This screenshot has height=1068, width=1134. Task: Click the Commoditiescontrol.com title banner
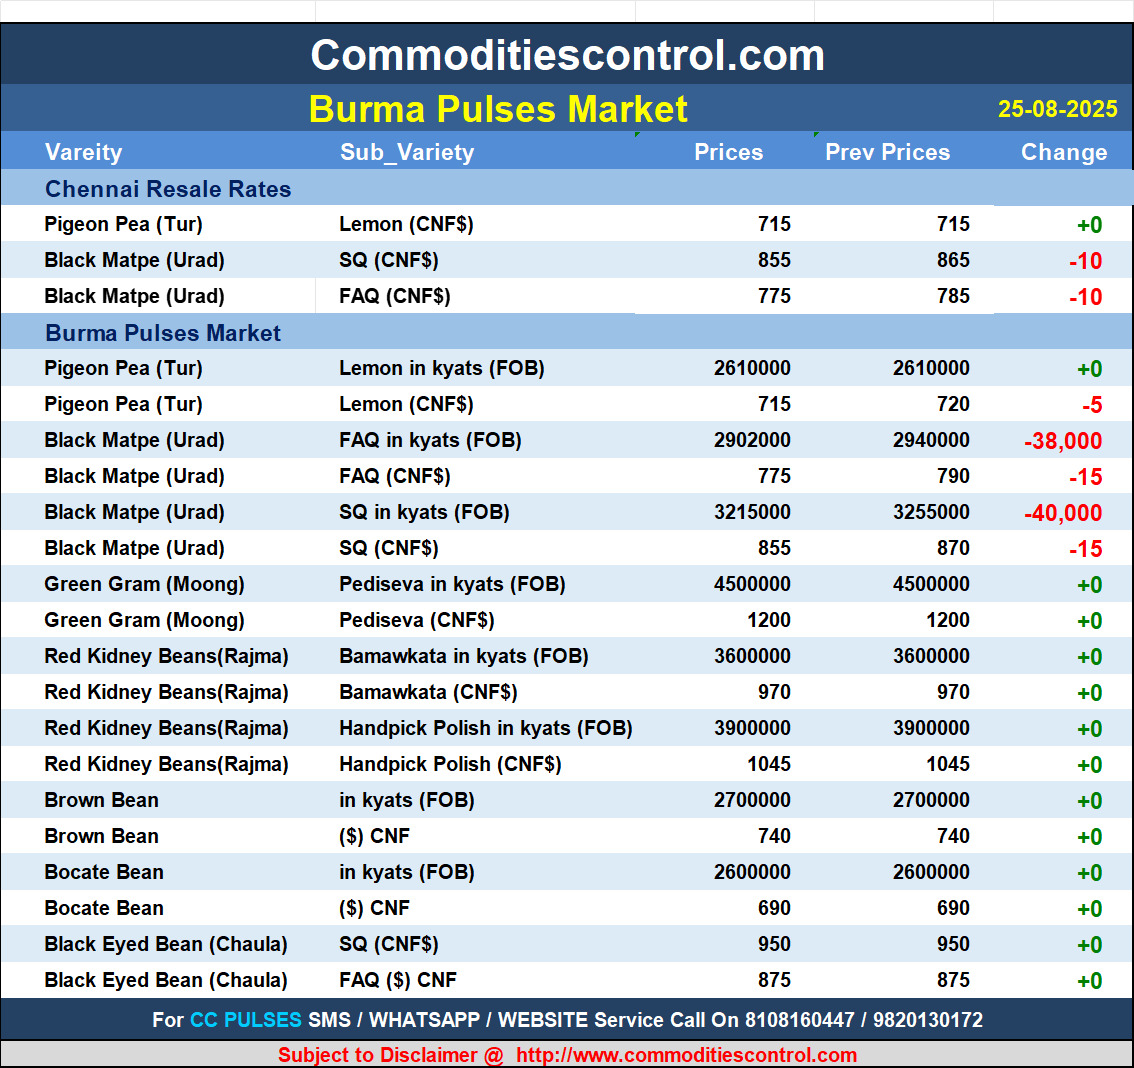pos(567,55)
